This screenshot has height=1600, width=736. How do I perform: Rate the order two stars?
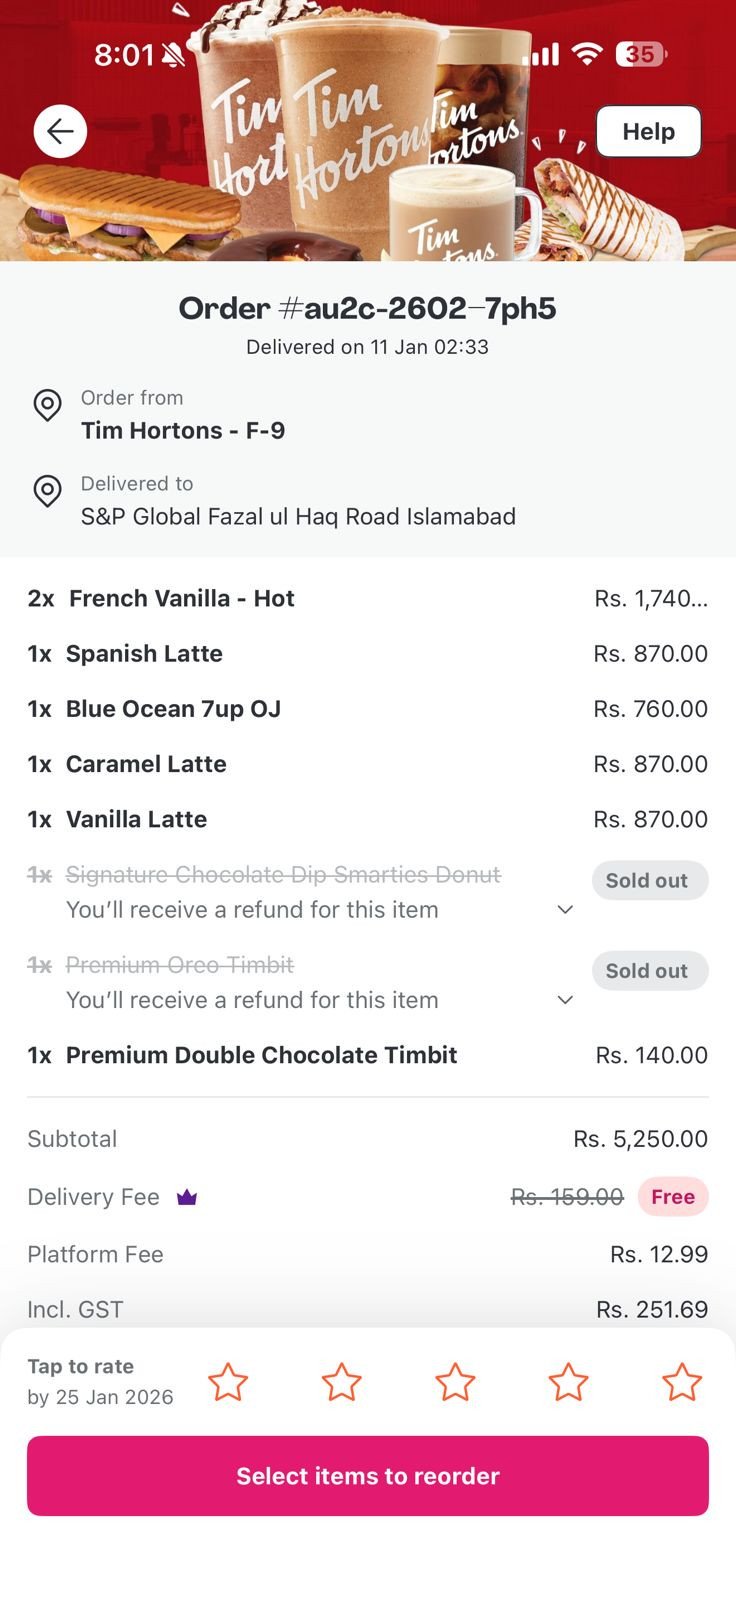click(341, 1382)
